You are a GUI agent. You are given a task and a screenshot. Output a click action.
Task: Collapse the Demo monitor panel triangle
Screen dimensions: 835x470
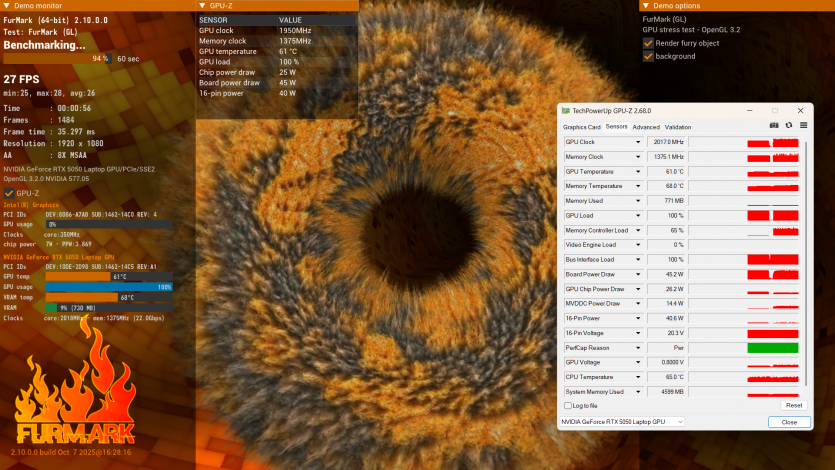[6, 6]
